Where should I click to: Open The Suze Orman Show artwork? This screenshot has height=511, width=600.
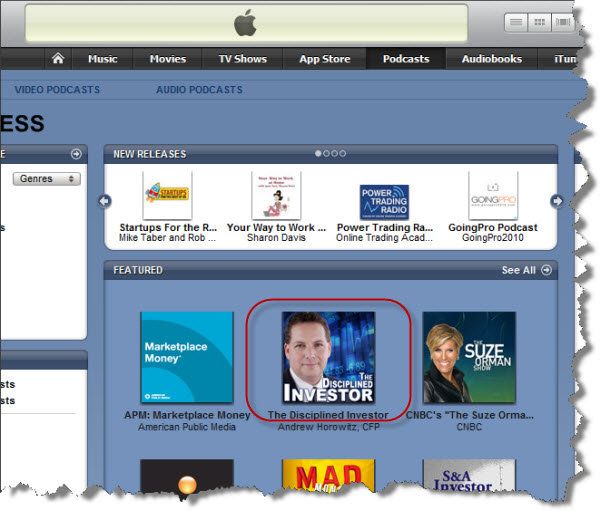tap(469, 357)
